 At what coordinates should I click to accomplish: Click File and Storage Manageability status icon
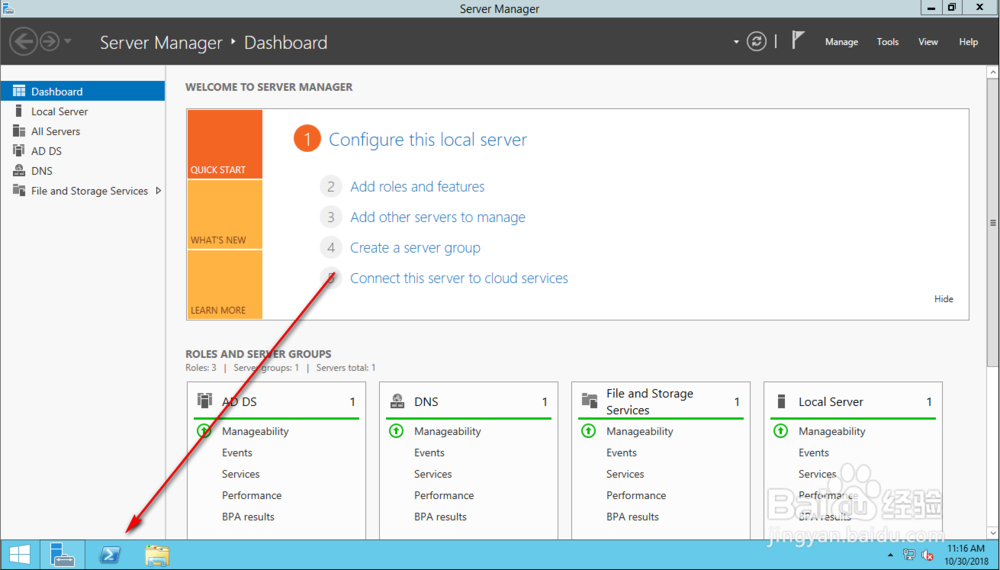[x=589, y=431]
